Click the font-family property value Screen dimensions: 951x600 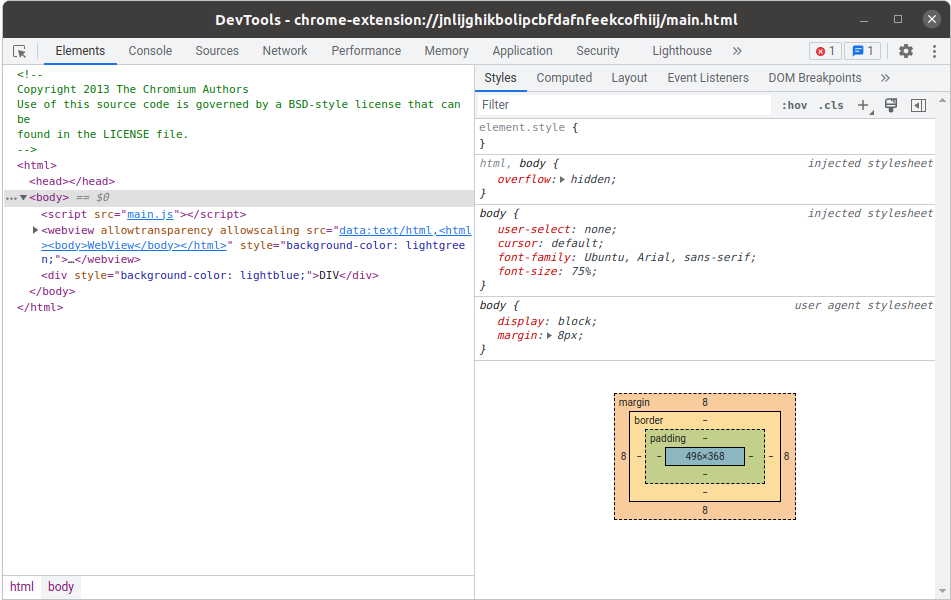[668, 257]
